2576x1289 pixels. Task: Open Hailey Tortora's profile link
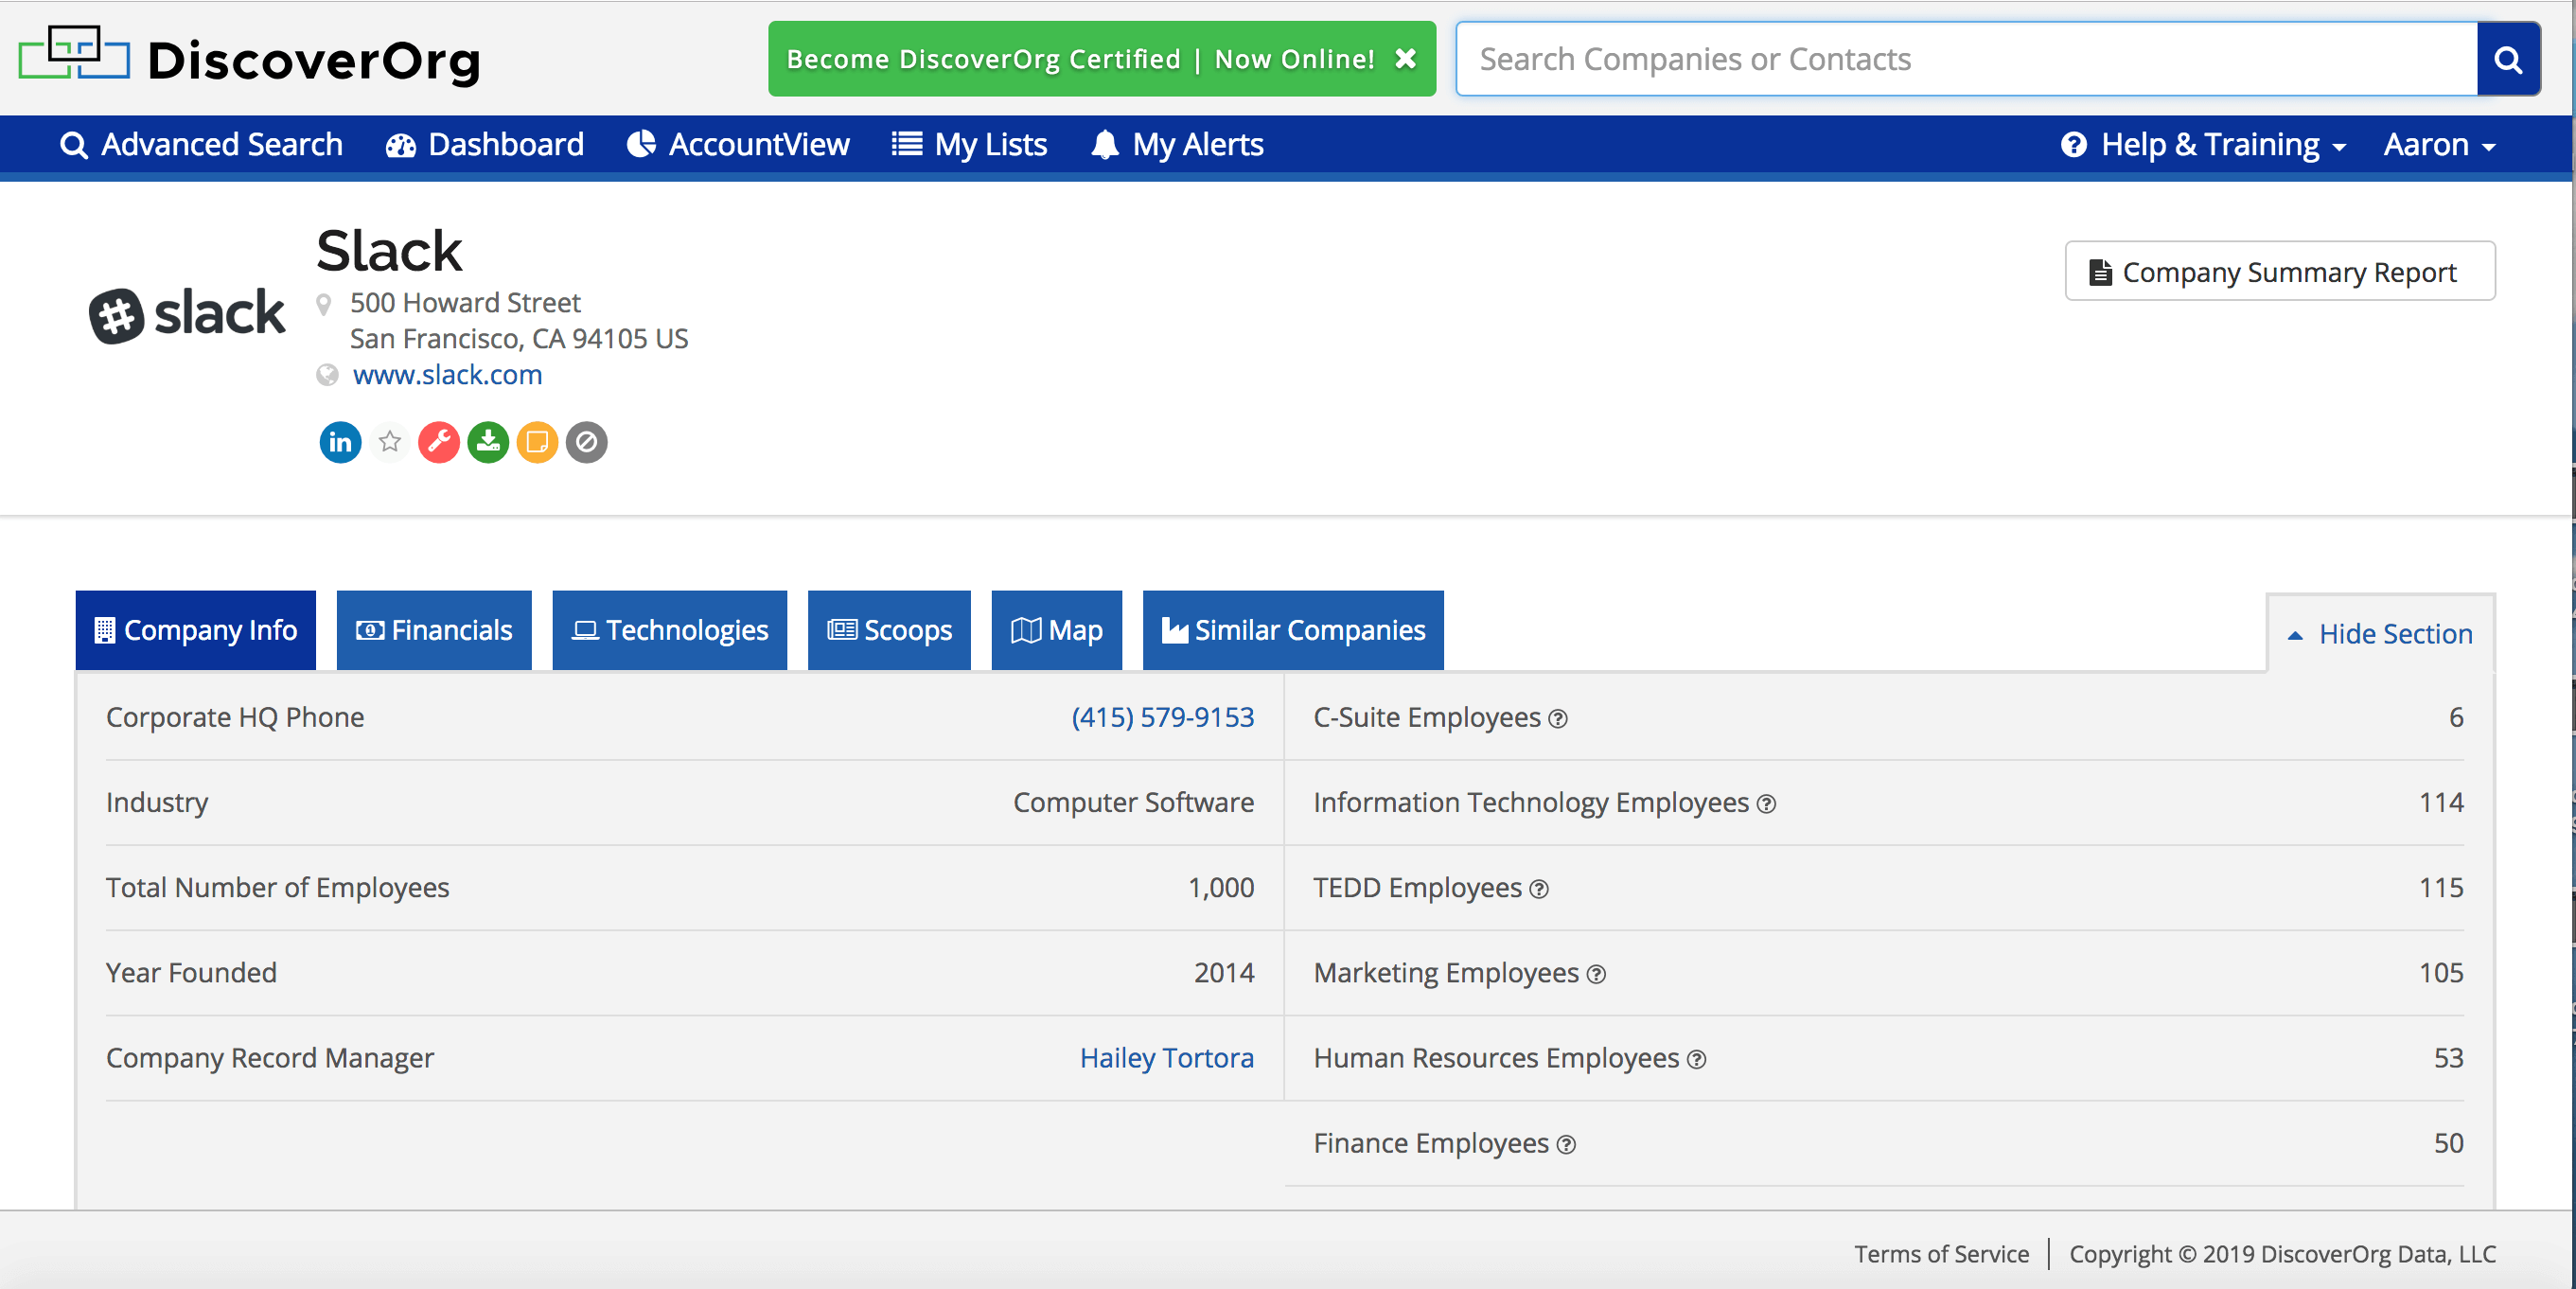click(1166, 1058)
